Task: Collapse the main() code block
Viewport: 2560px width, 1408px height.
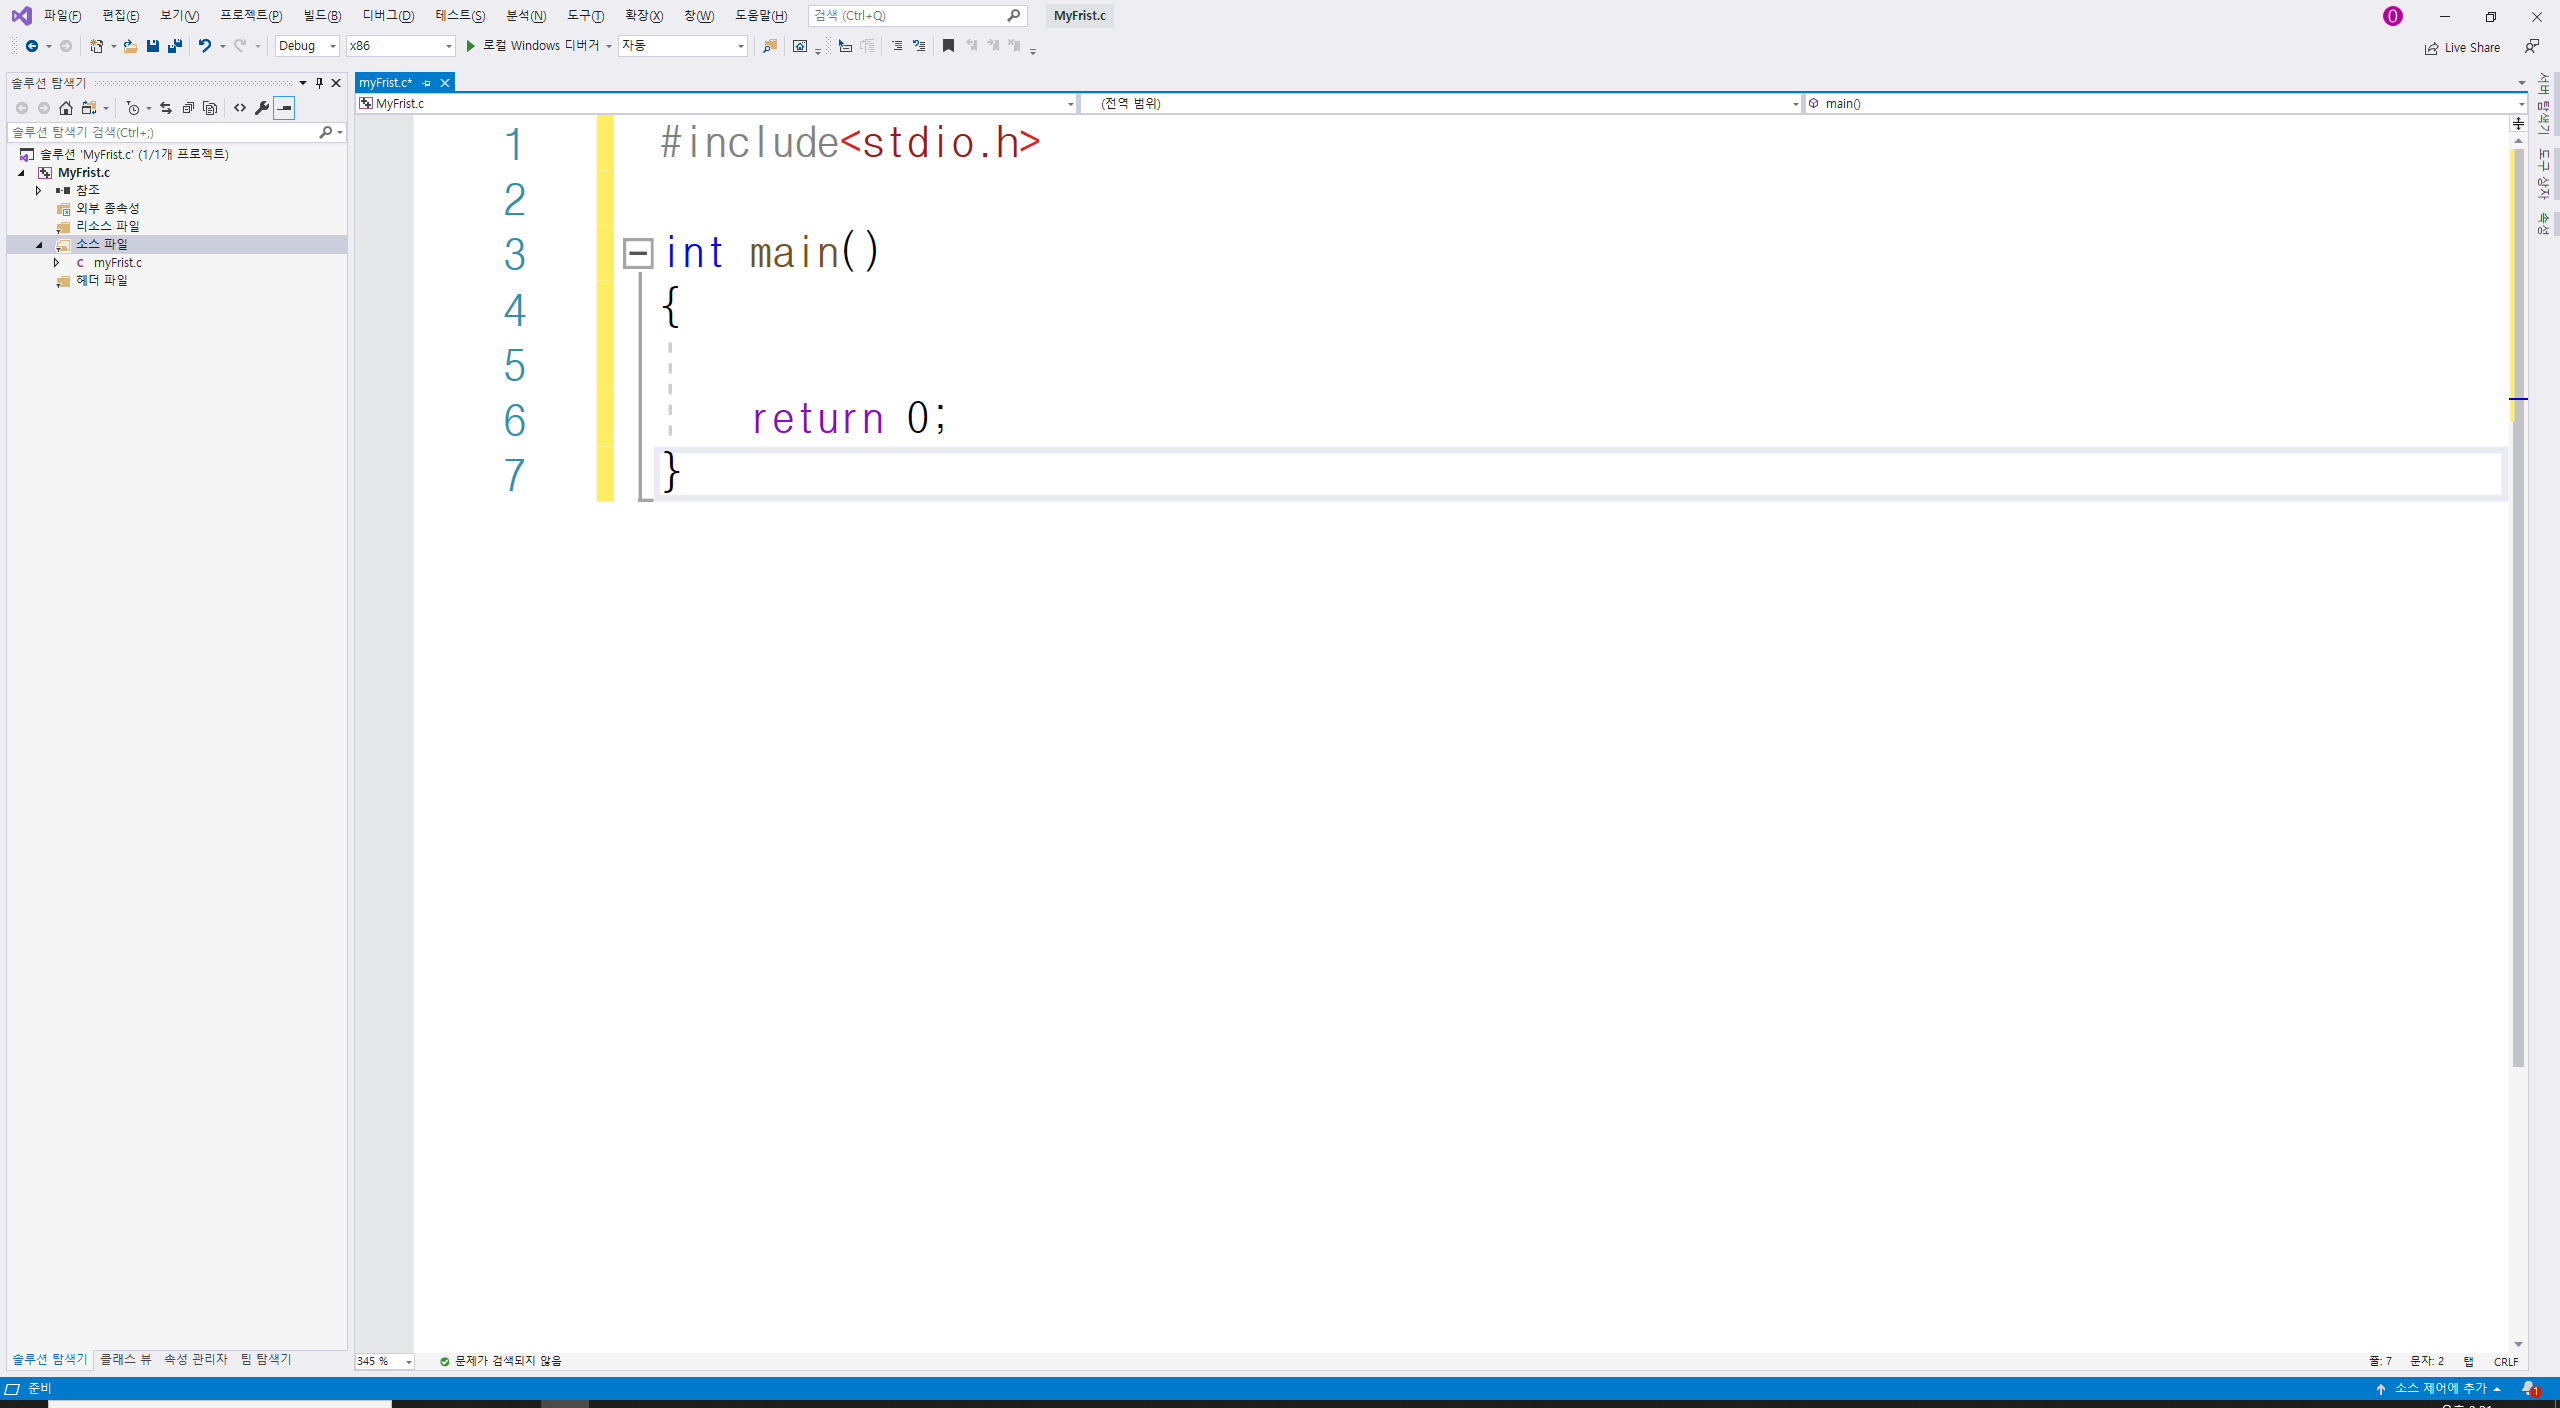Action: pos(637,253)
